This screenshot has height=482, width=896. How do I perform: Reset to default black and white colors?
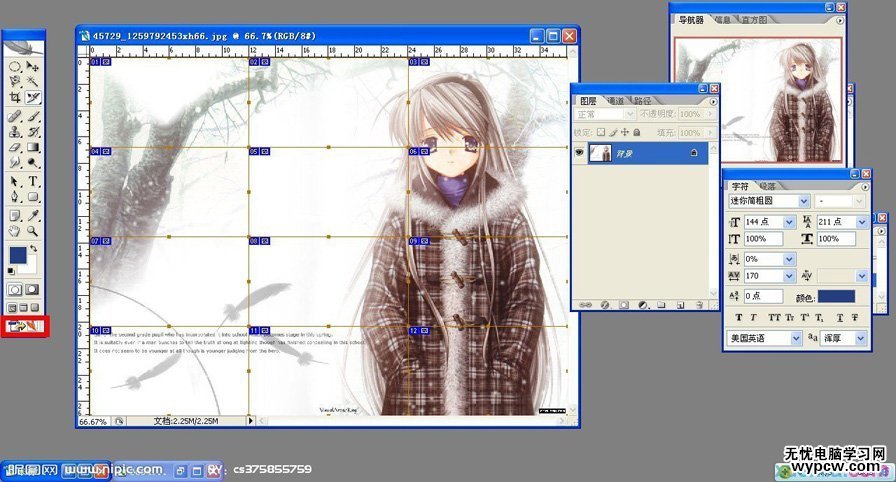point(11,271)
